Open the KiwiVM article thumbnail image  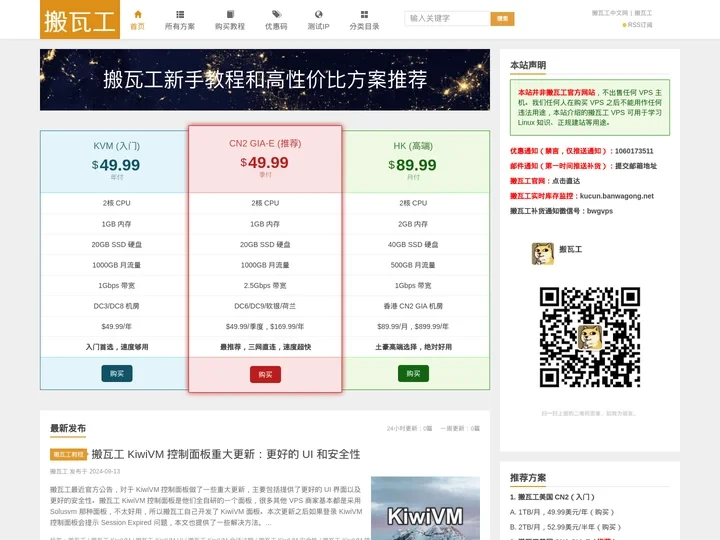[425, 508]
